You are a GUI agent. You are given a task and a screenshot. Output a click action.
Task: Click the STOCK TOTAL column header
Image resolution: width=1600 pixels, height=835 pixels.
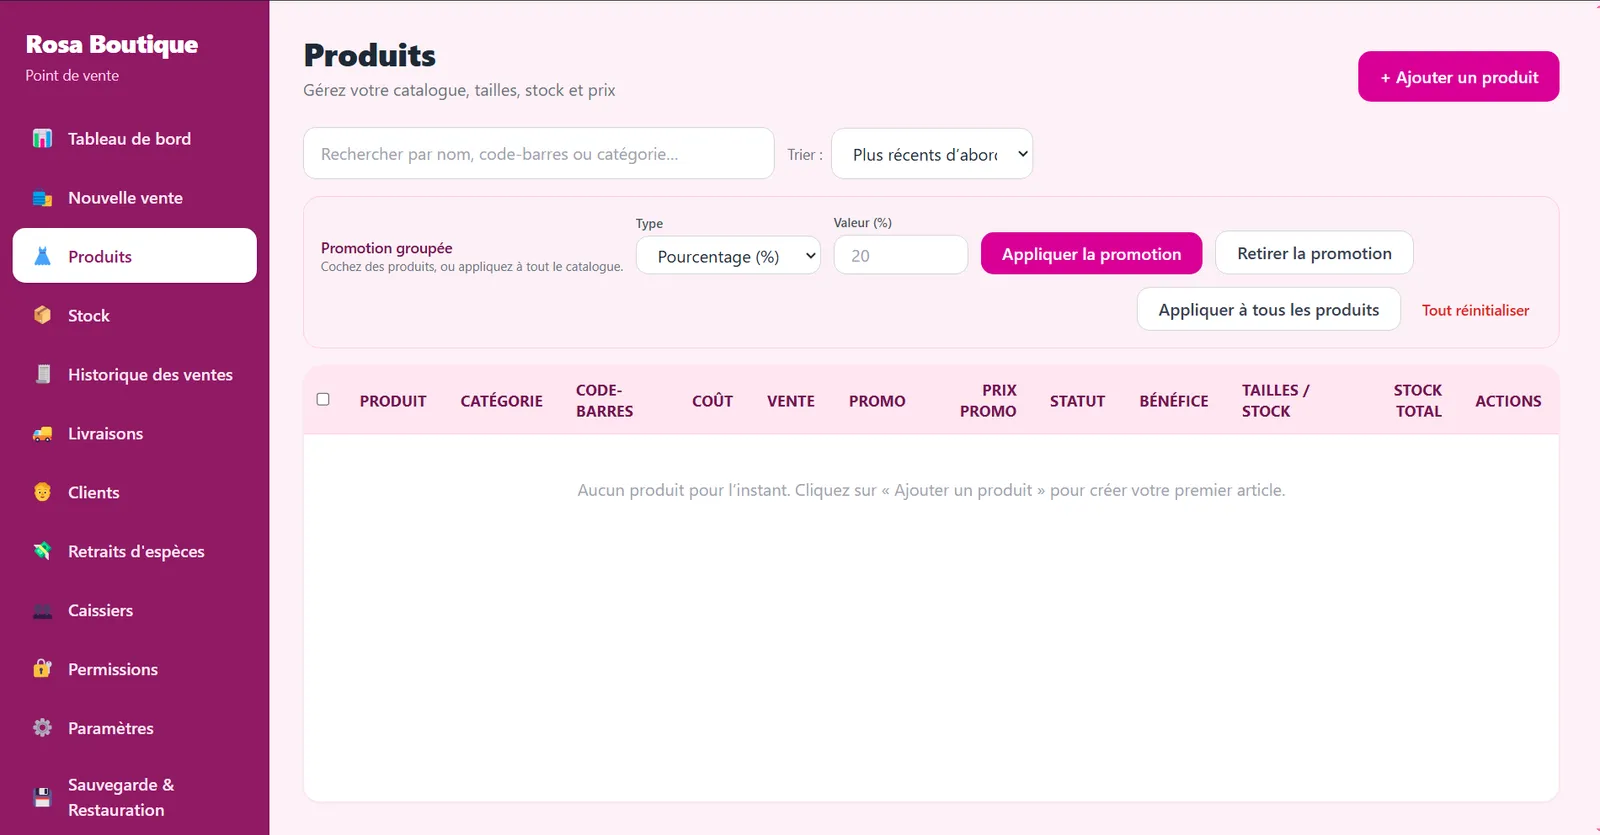pyautogui.click(x=1418, y=400)
